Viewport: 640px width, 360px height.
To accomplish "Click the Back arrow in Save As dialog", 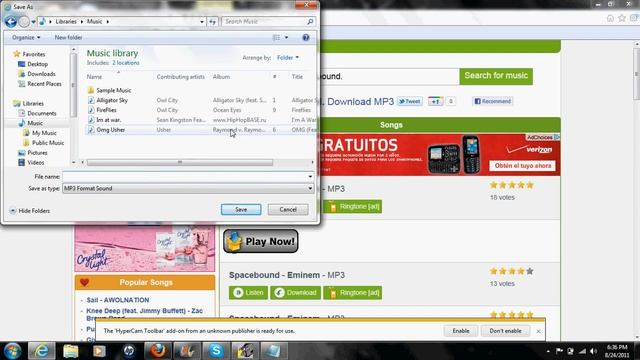I will pos(11,22).
